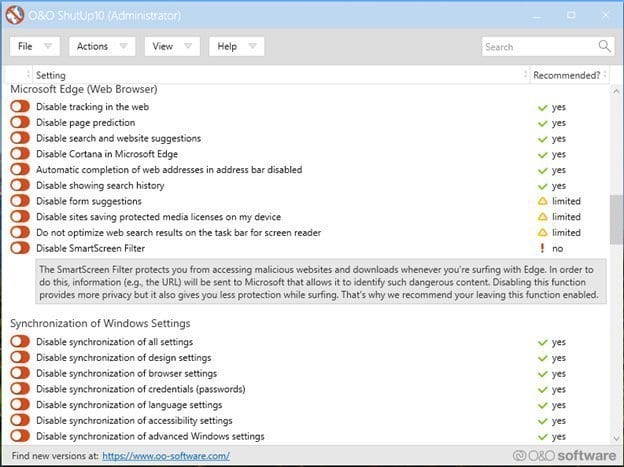624x467 pixels.
Task: Open the Actions menu
Action: [102, 46]
